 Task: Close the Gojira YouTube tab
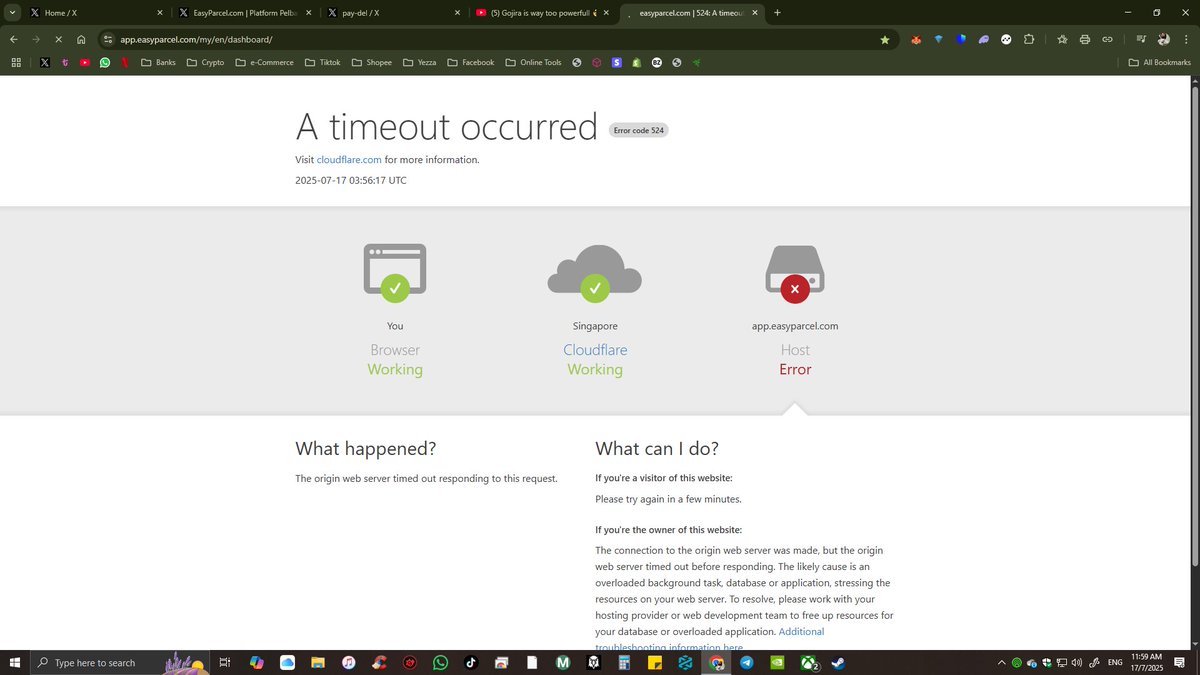[x=606, y=13]
